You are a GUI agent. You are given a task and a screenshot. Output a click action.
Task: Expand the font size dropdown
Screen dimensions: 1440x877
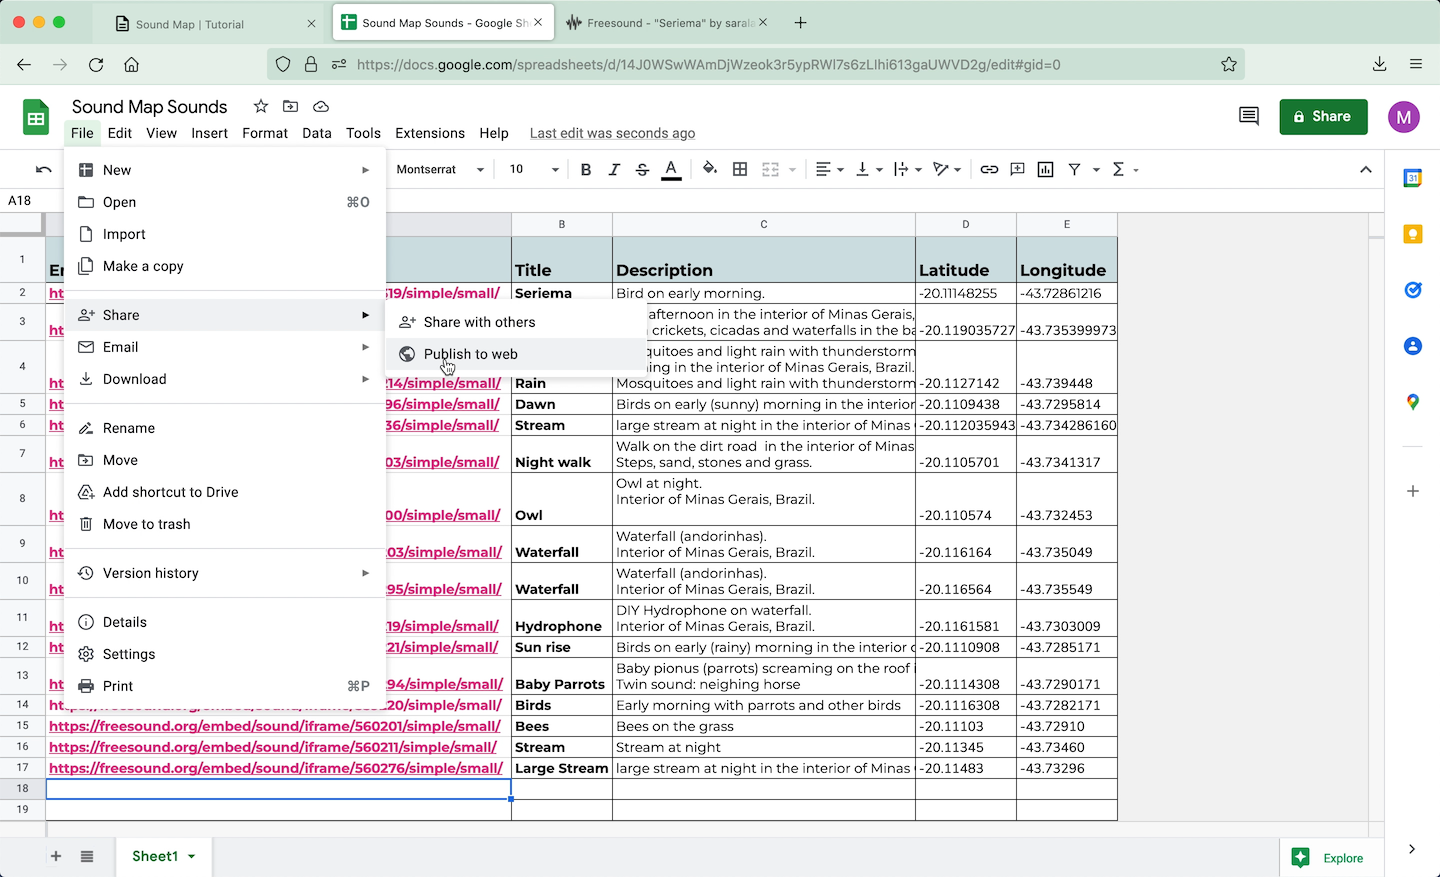[555, 170]
